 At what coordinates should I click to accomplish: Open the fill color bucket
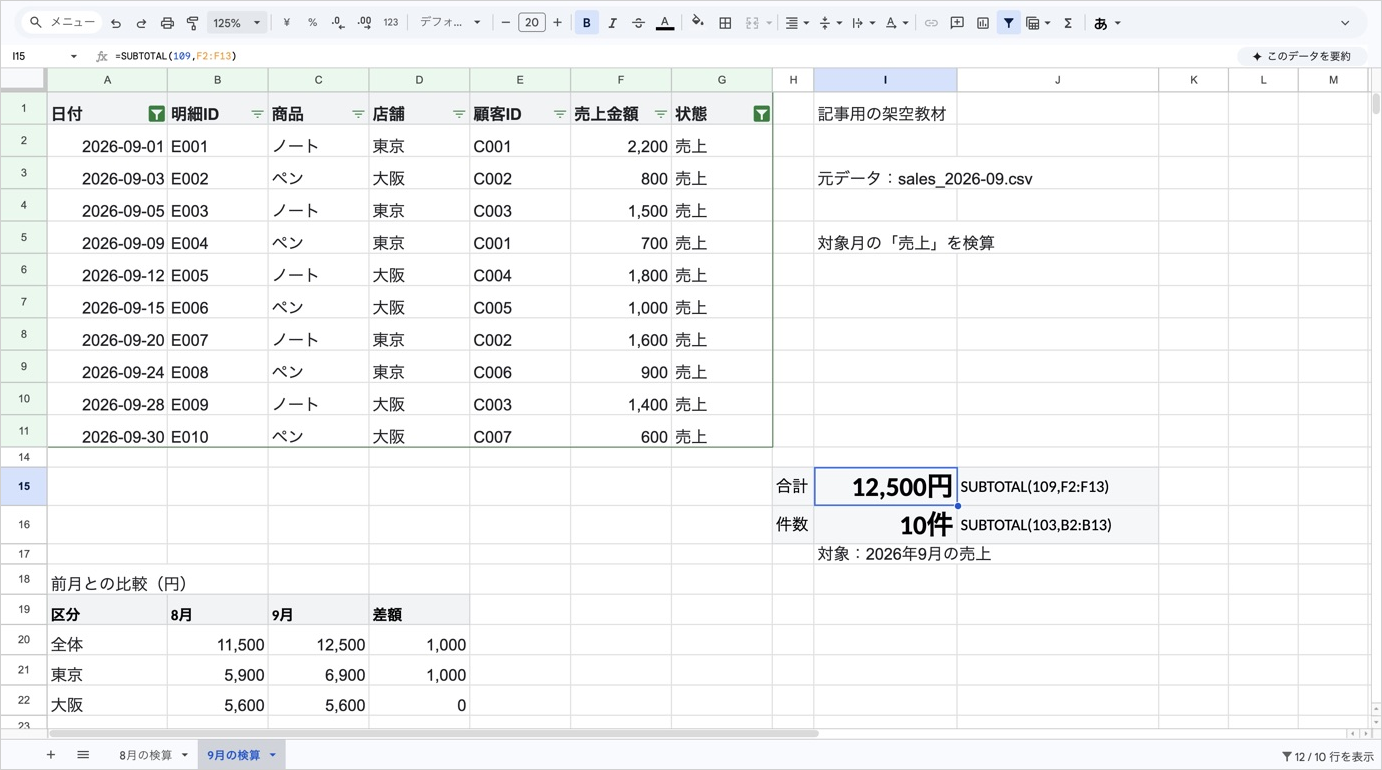pyautogui.click(x=698, y=23)
